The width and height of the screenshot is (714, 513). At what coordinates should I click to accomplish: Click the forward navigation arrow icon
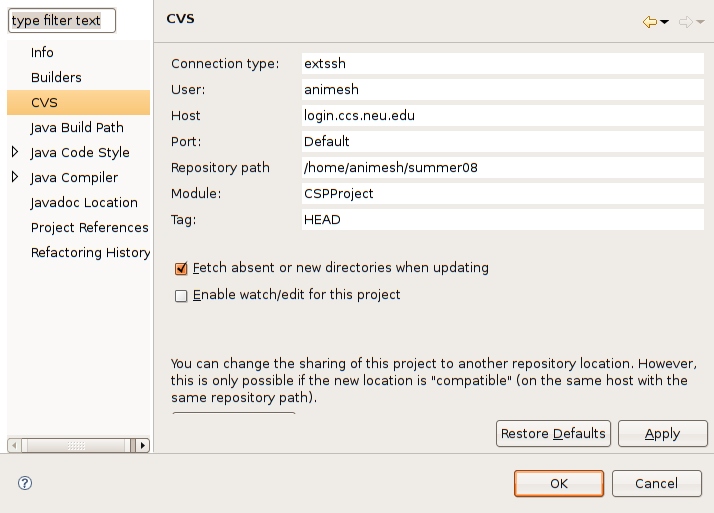685,22
